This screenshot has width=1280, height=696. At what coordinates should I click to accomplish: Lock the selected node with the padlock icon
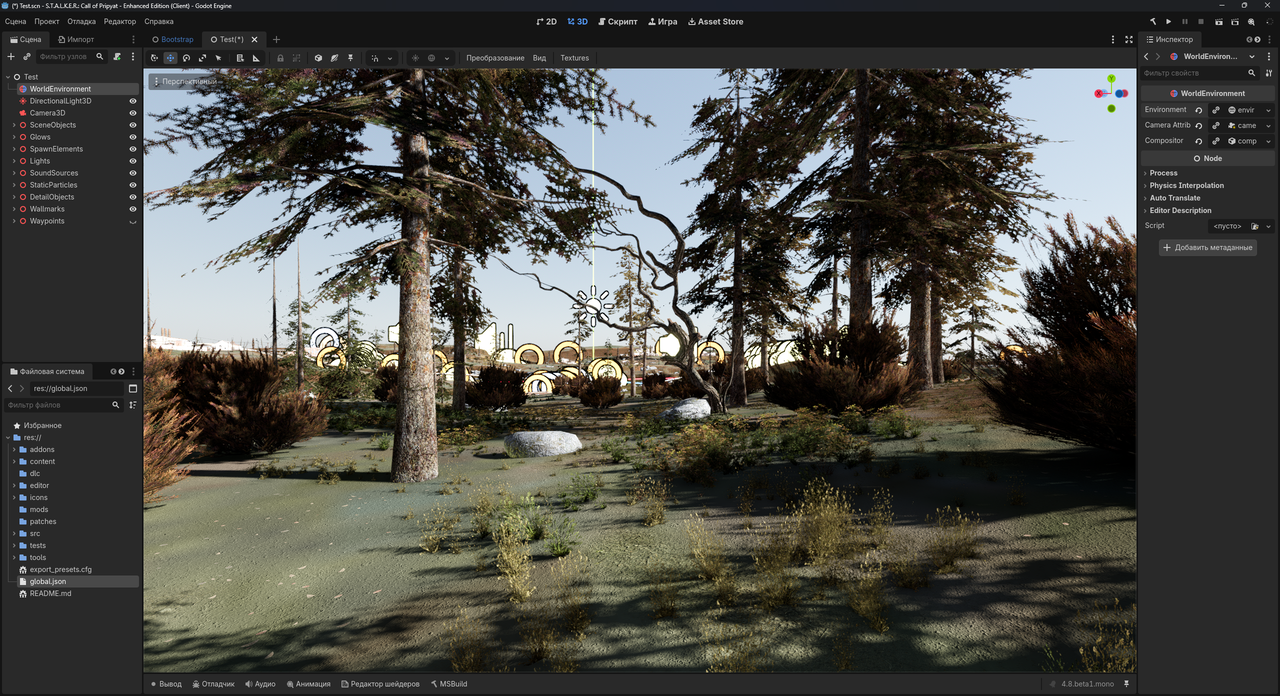(280, 58)
